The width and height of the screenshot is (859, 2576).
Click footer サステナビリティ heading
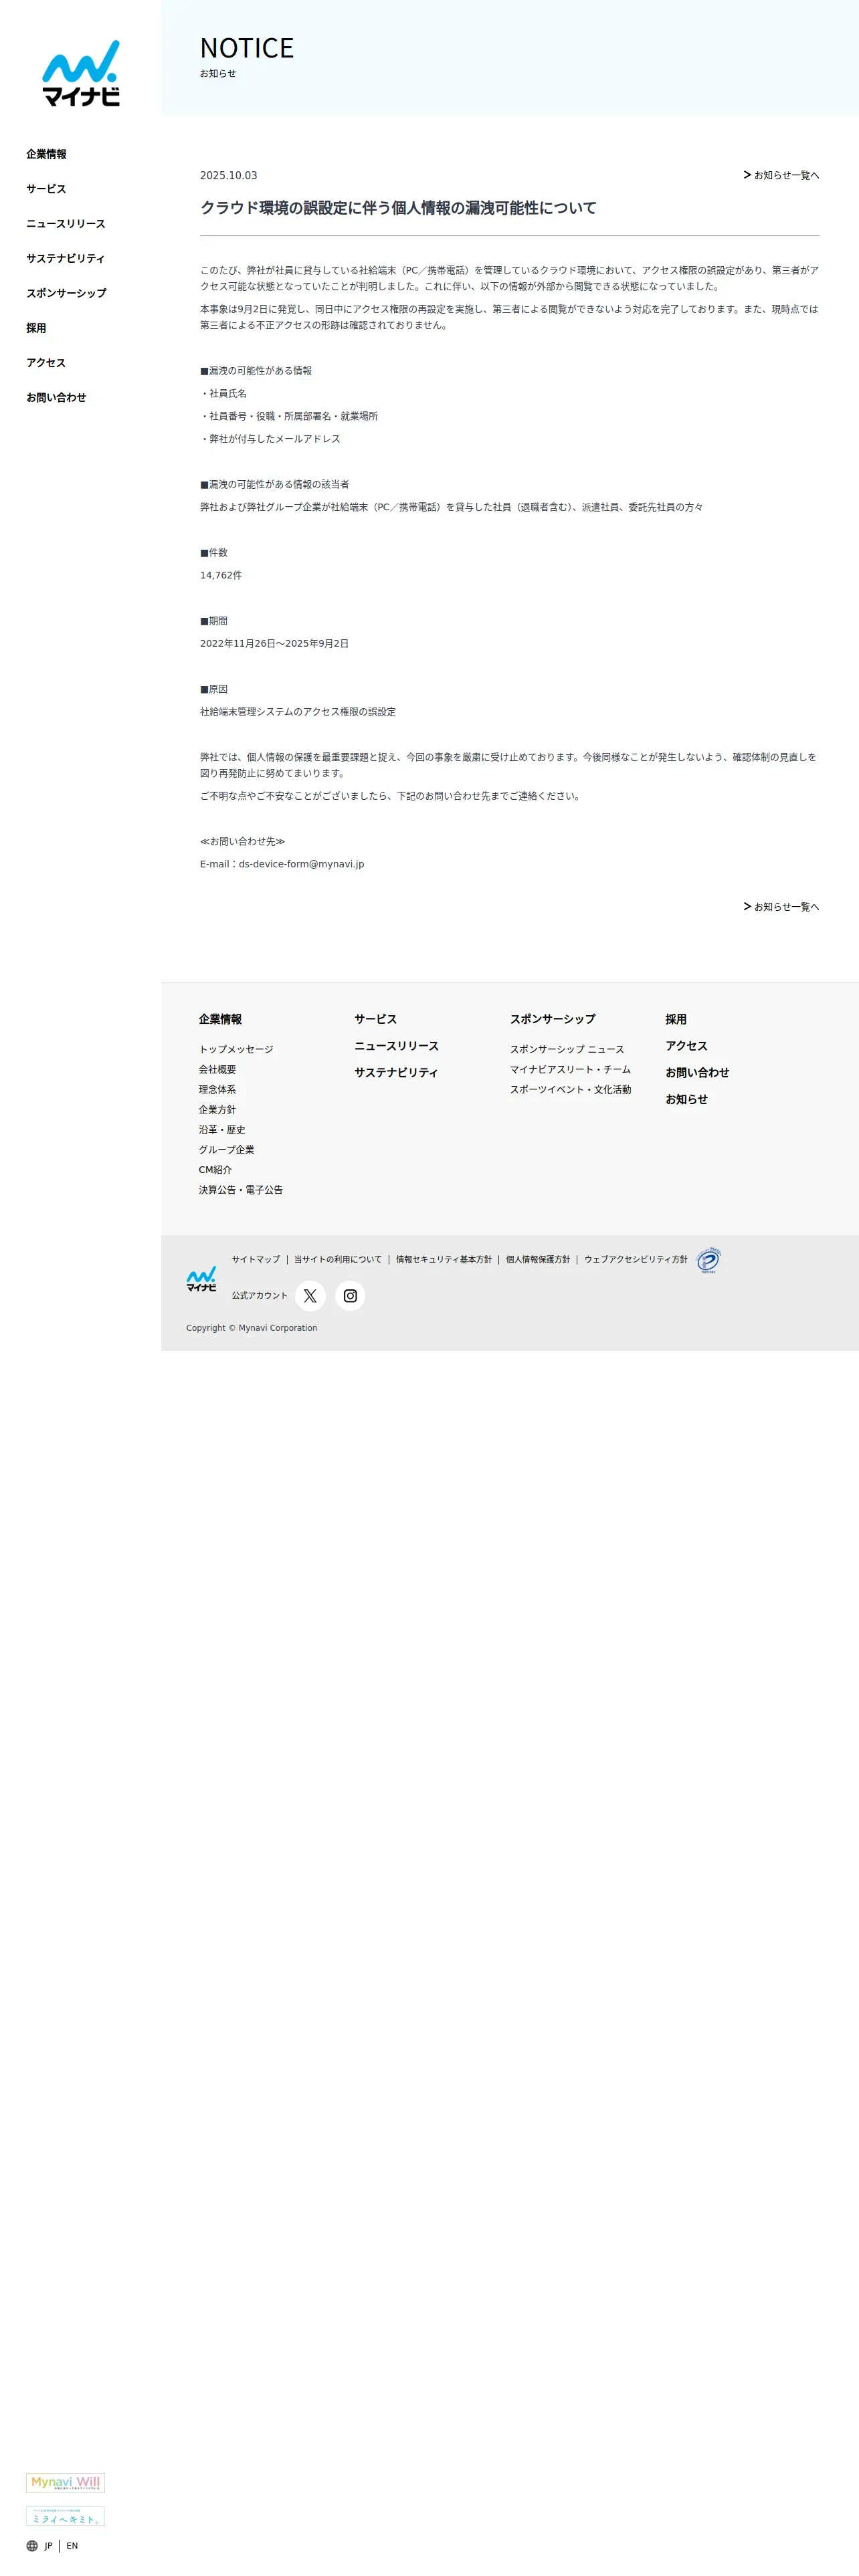coord(396,1072)
